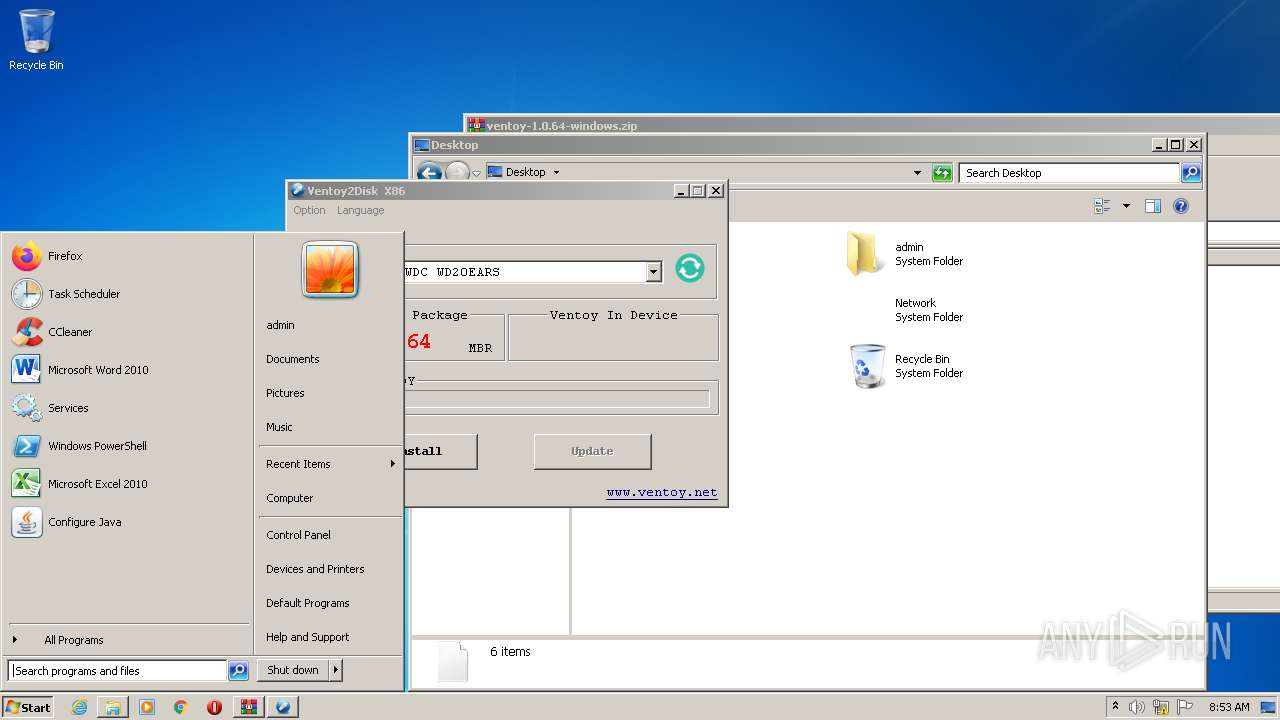Open Windows Media Player from the taskbar
The image size is (1280, 720).
147,707
